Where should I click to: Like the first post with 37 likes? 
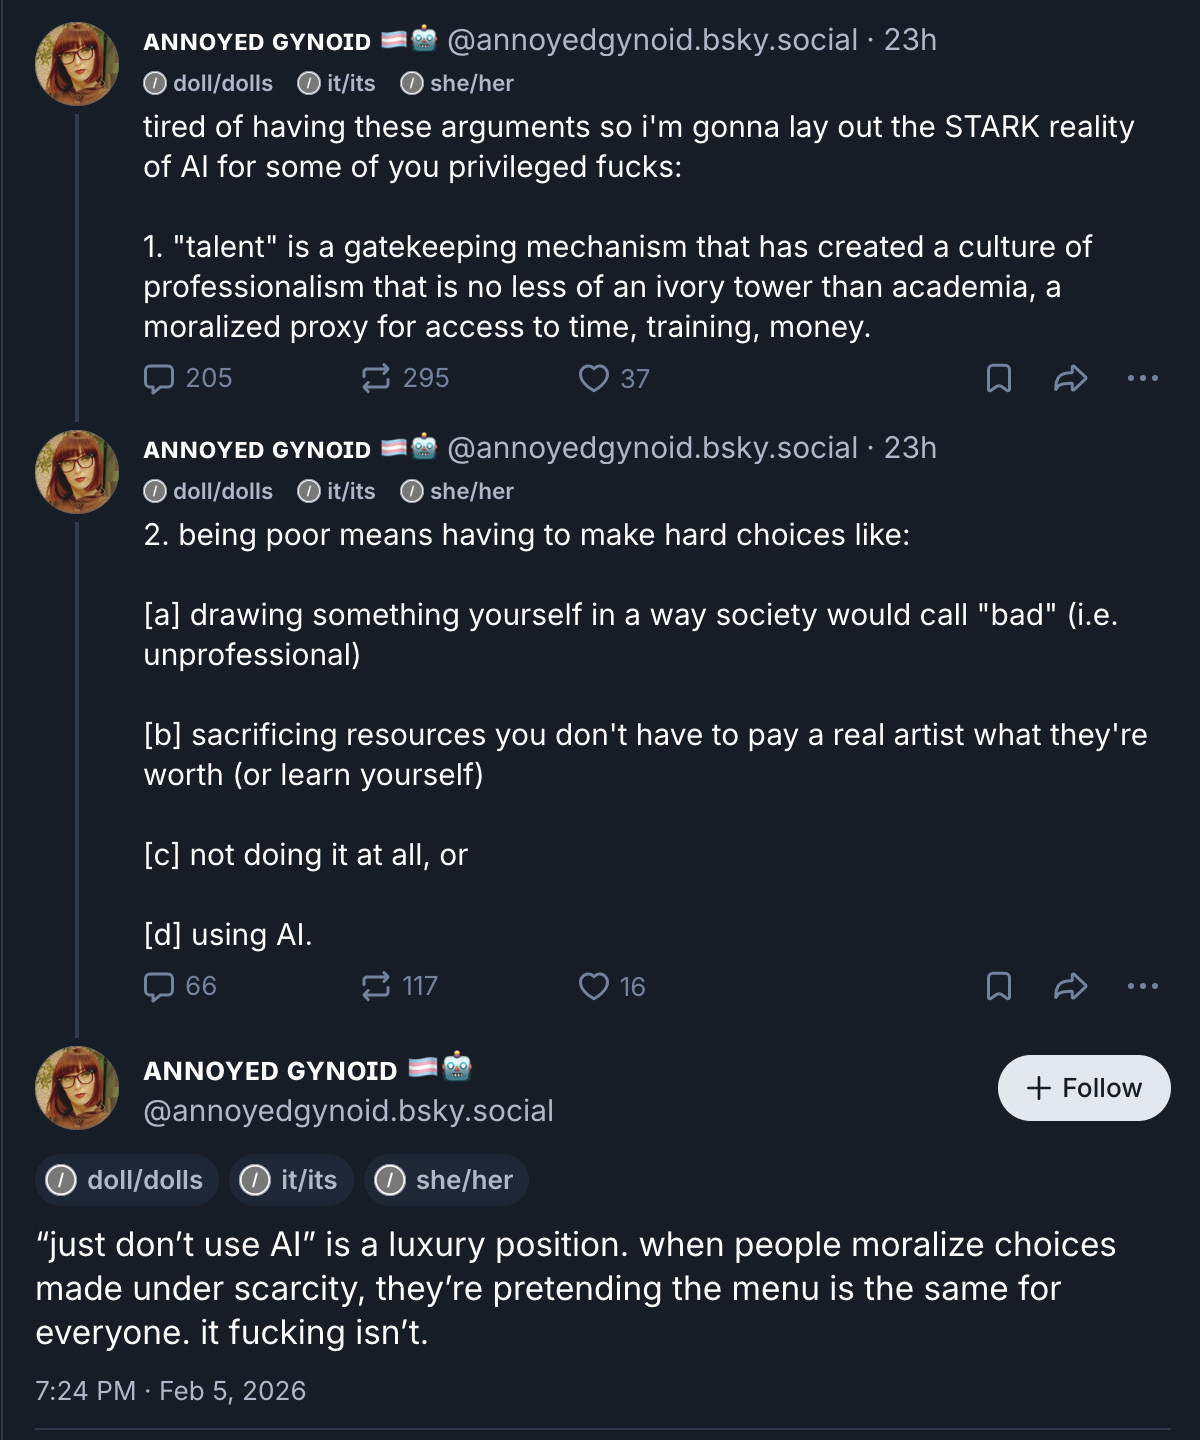[594, 378]
